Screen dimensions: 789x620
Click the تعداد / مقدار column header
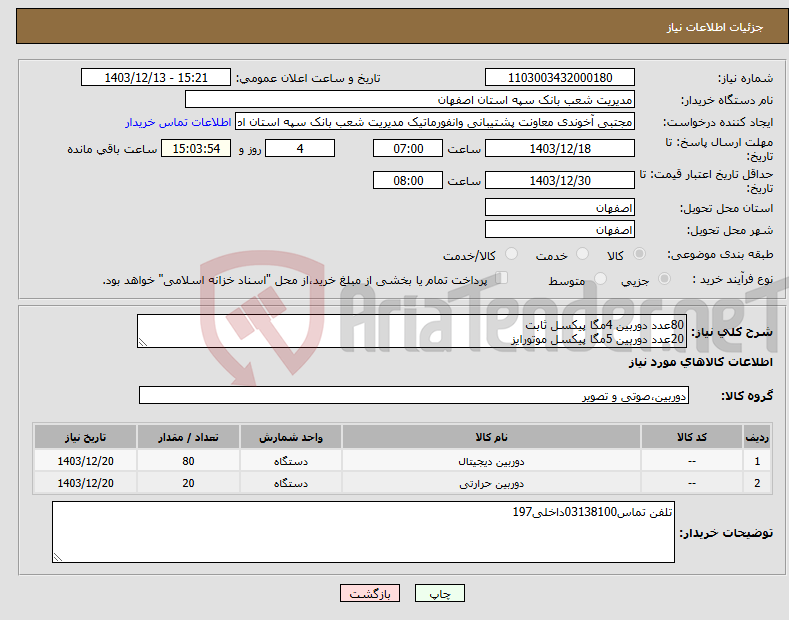click(x=188, y=437)
